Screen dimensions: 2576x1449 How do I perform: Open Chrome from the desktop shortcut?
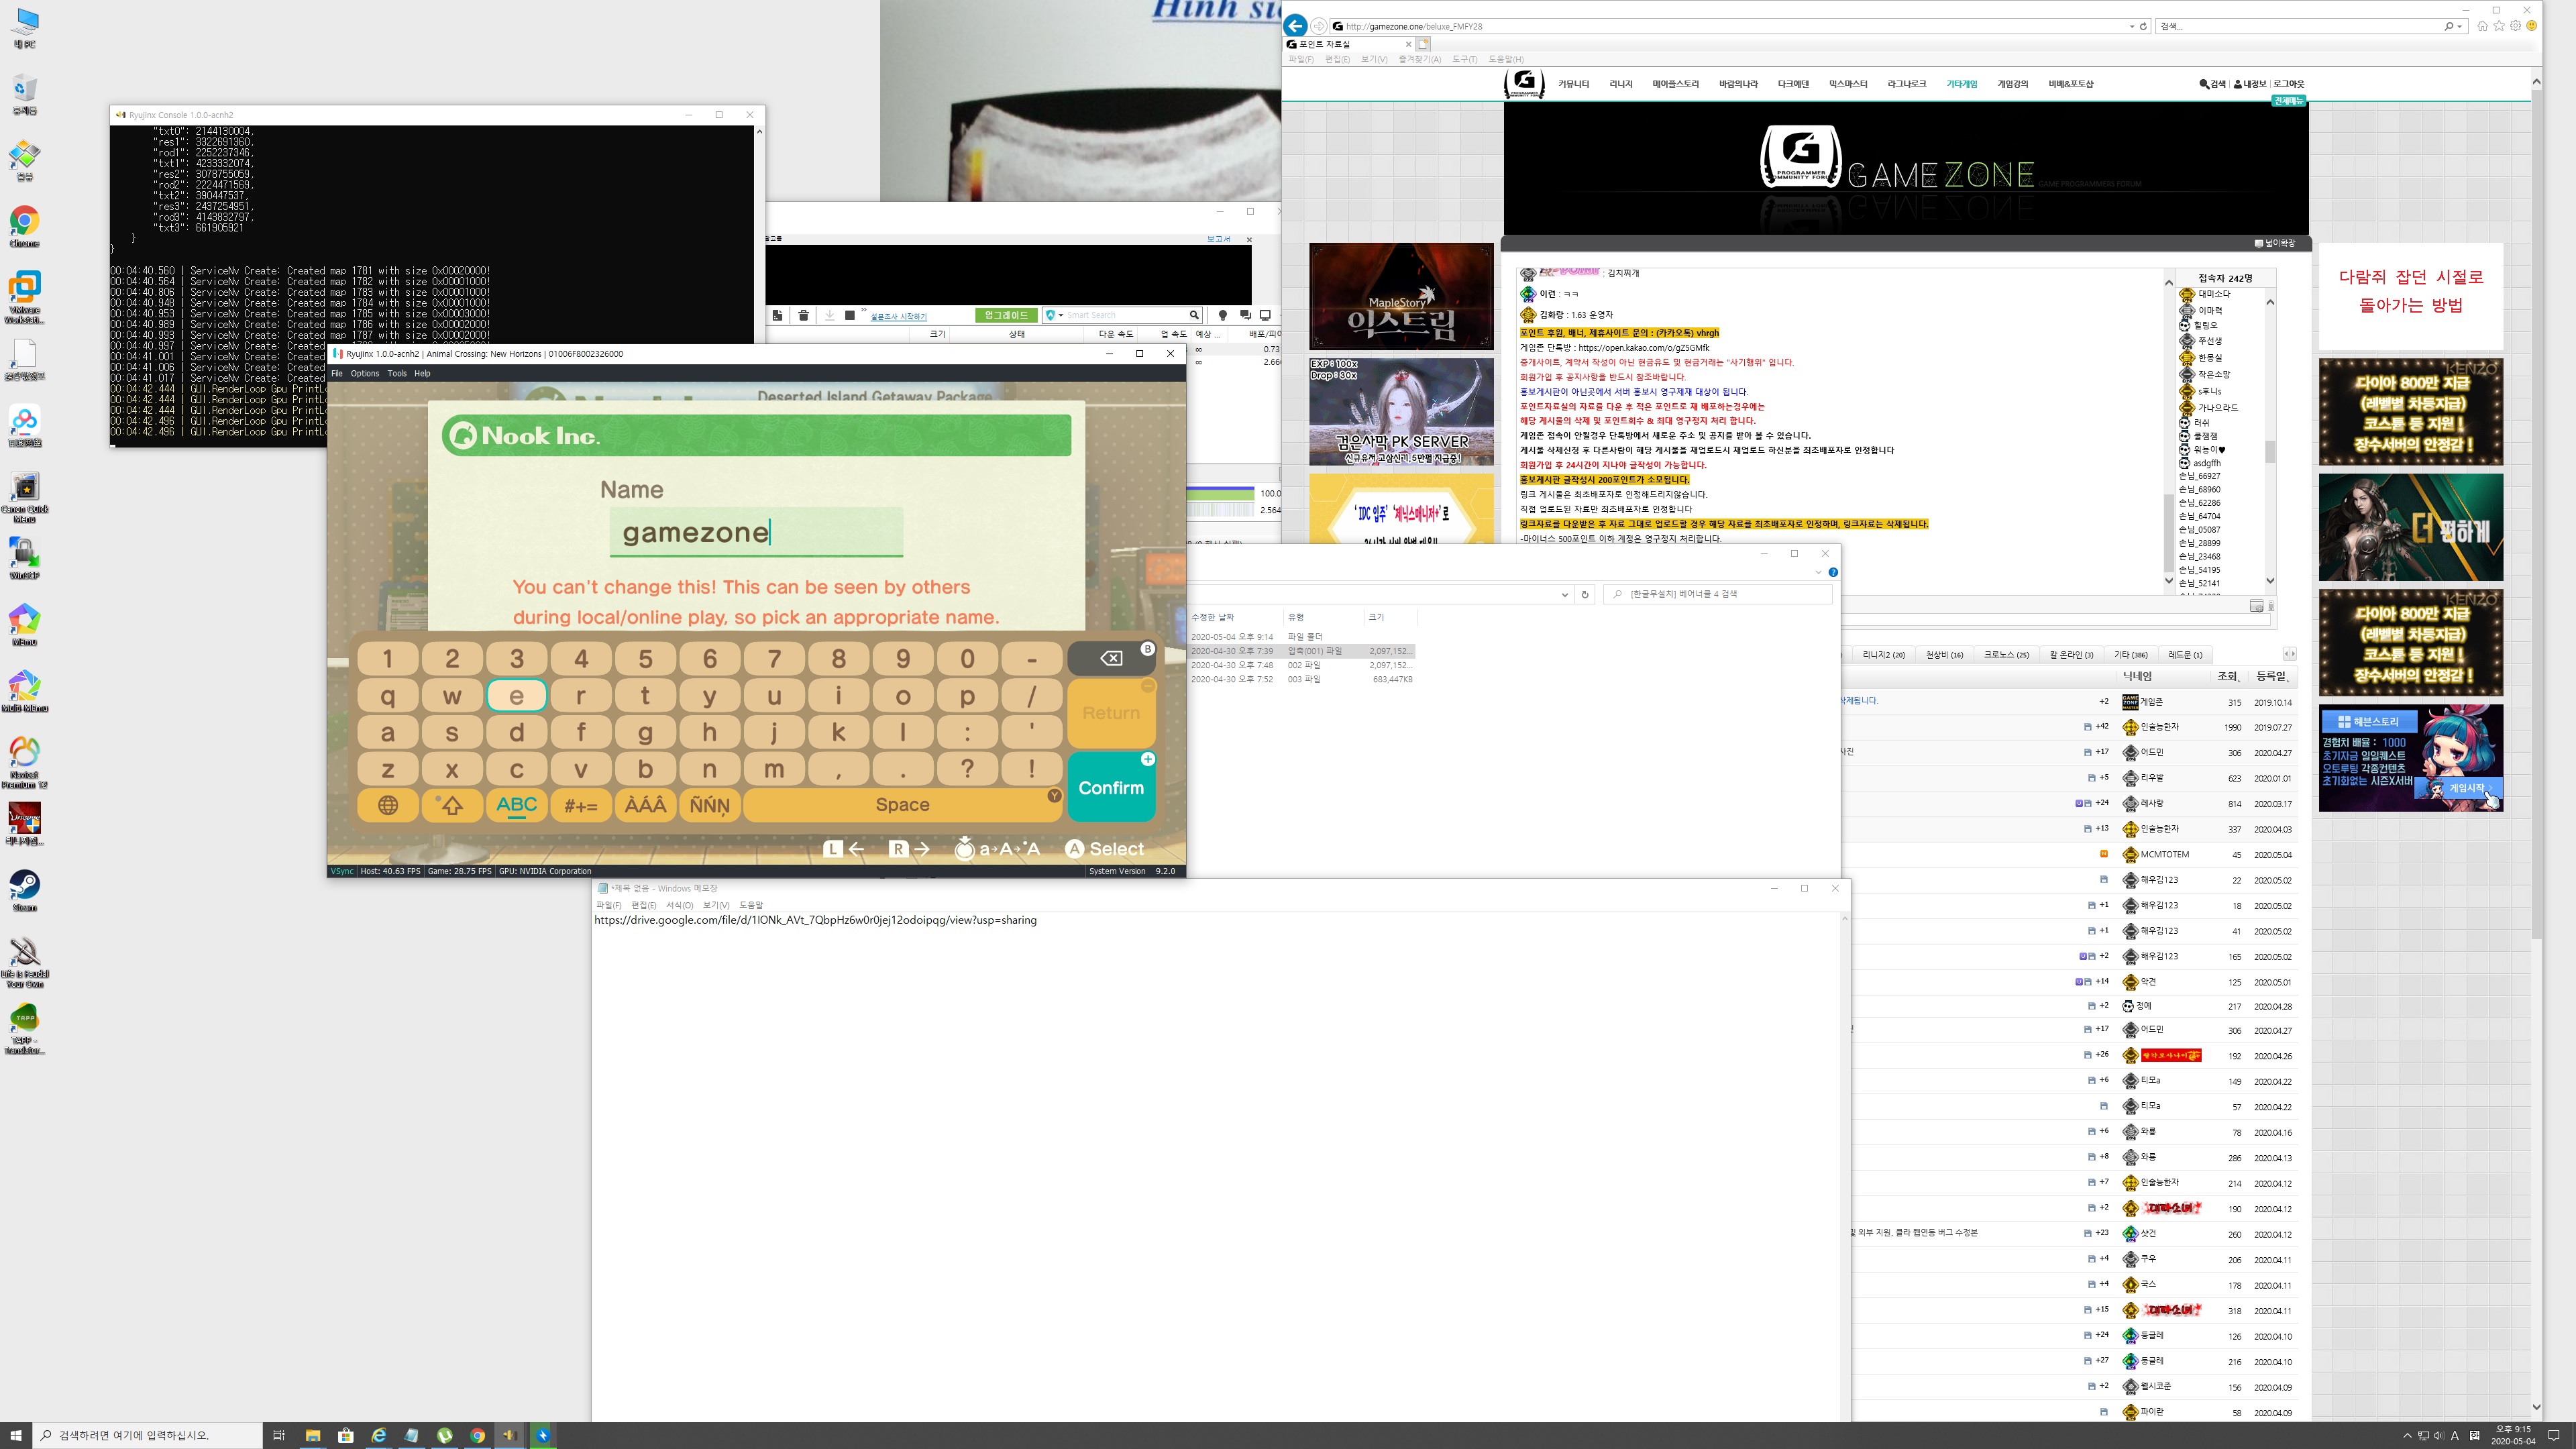click(x=24, y=226)
